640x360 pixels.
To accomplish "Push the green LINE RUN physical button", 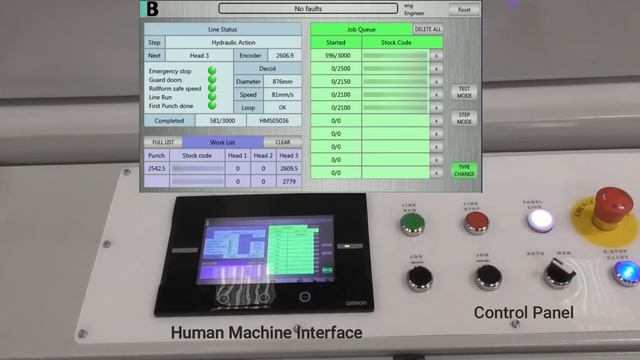I will (x=412, y=224).
